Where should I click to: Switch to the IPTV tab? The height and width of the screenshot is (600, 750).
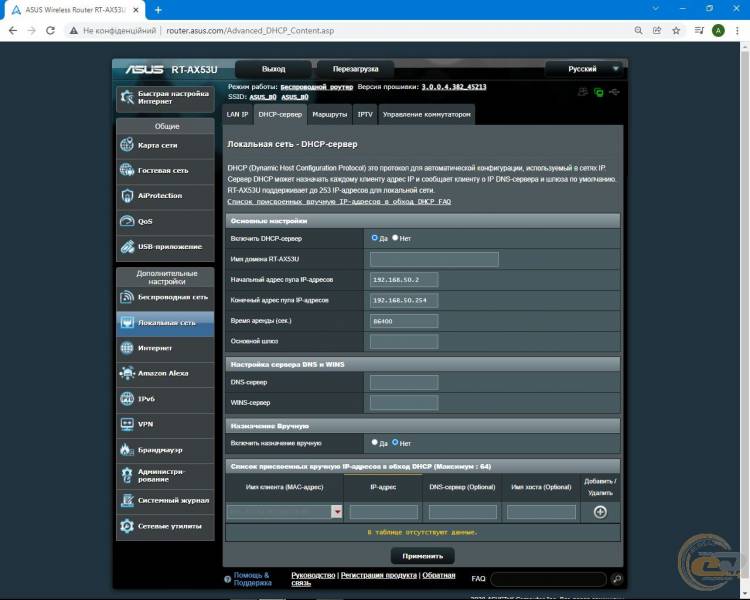point(365,114)
